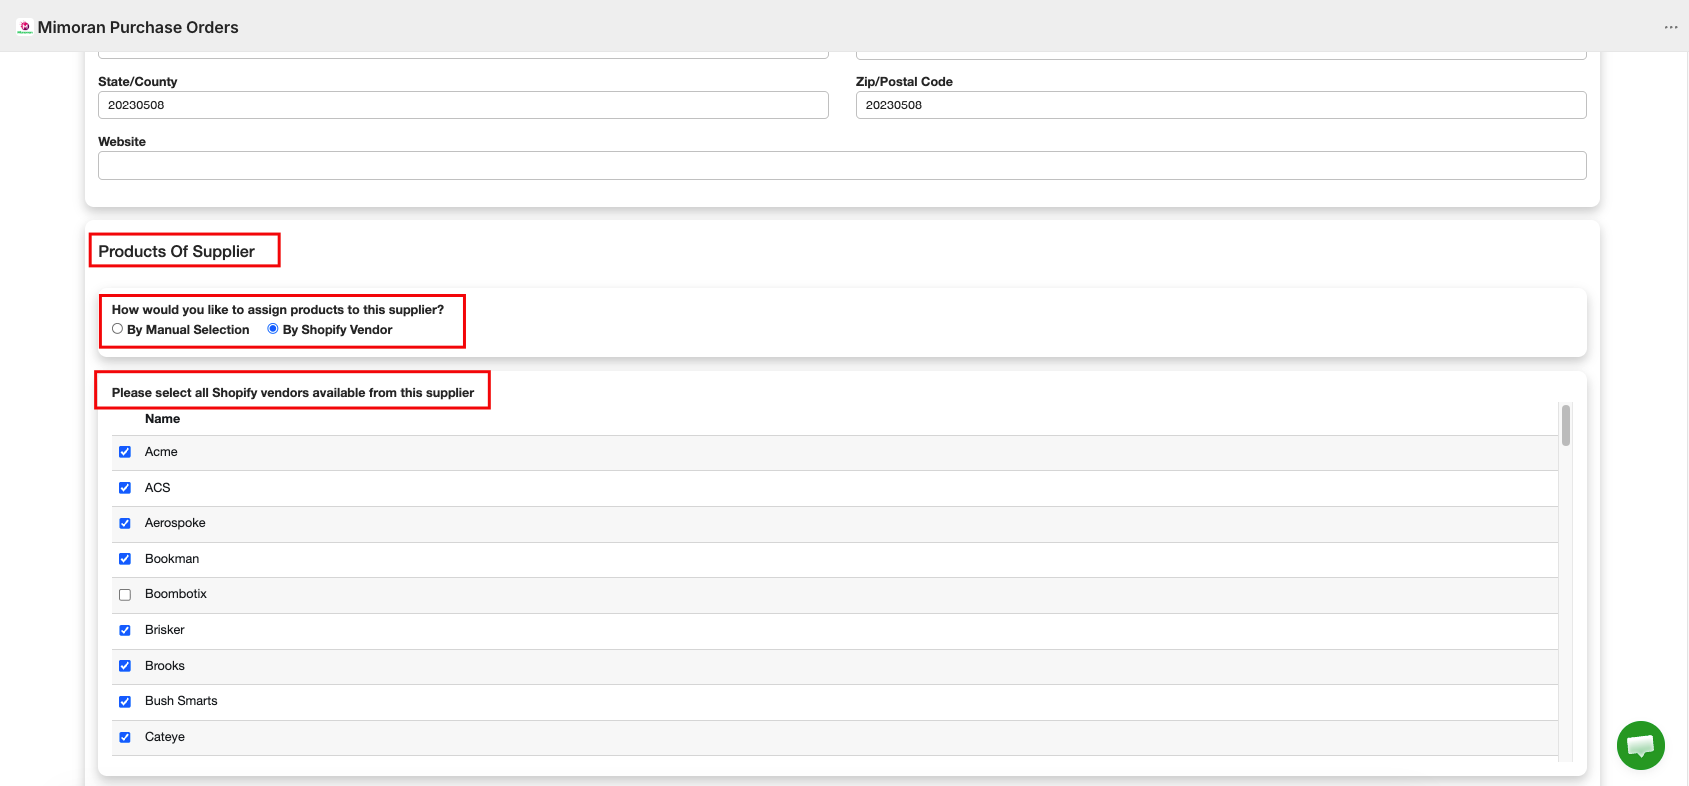Focus the Zip/Postal Code input field
The height and width of the screenshot is (786, 1689).
point(1221,105)
